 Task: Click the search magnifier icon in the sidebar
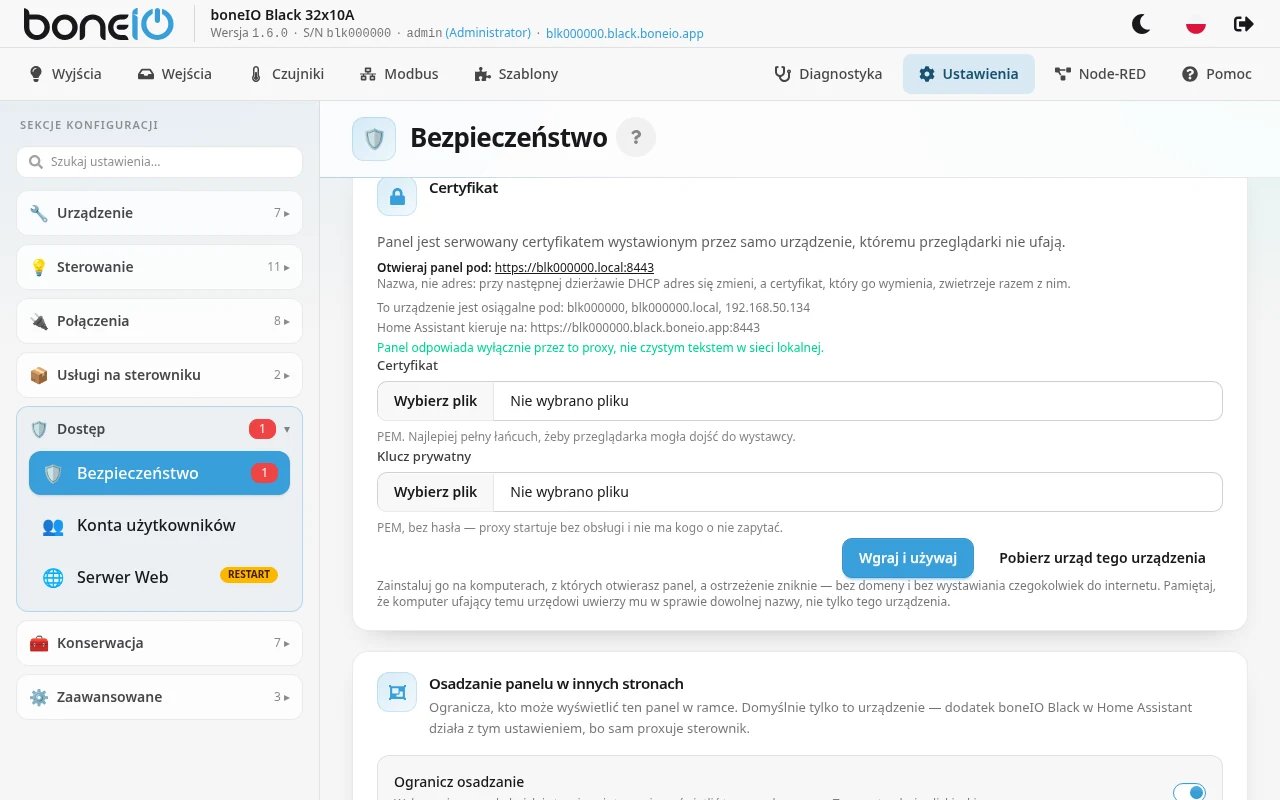pos(36,162)
